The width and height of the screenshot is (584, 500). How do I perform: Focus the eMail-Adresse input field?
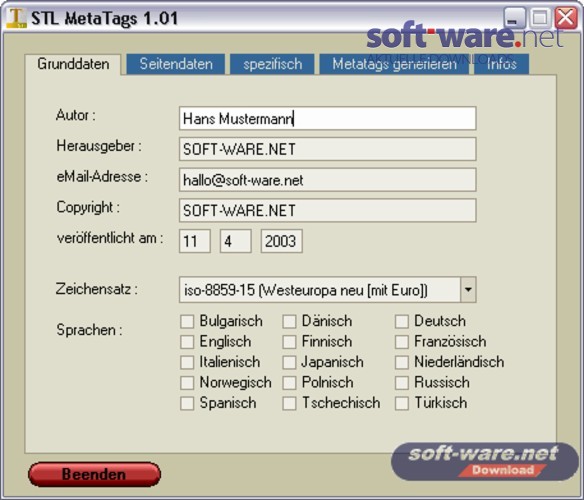327,180
